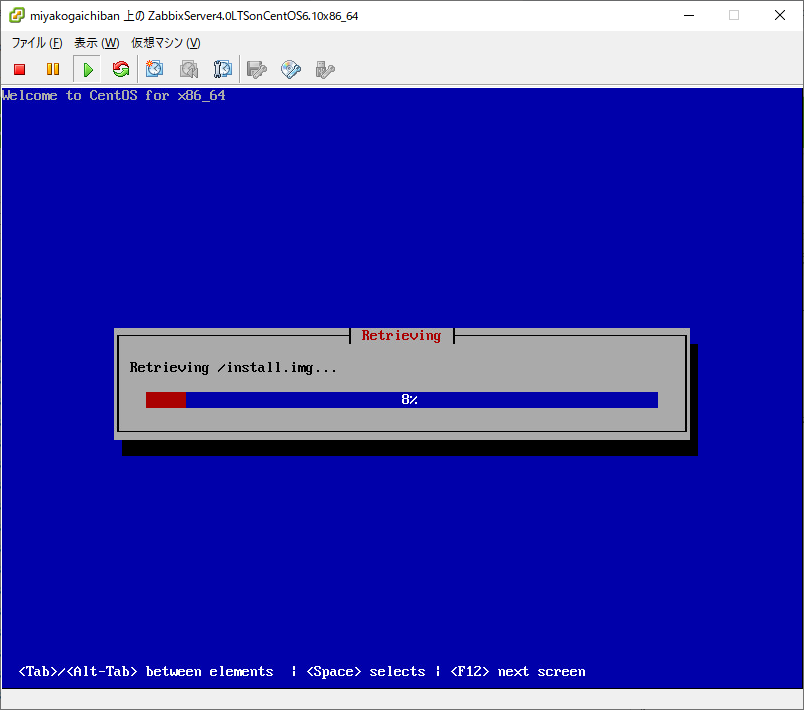Click the 'Welcome to CentOS for x86_64' text

(114, 95)
